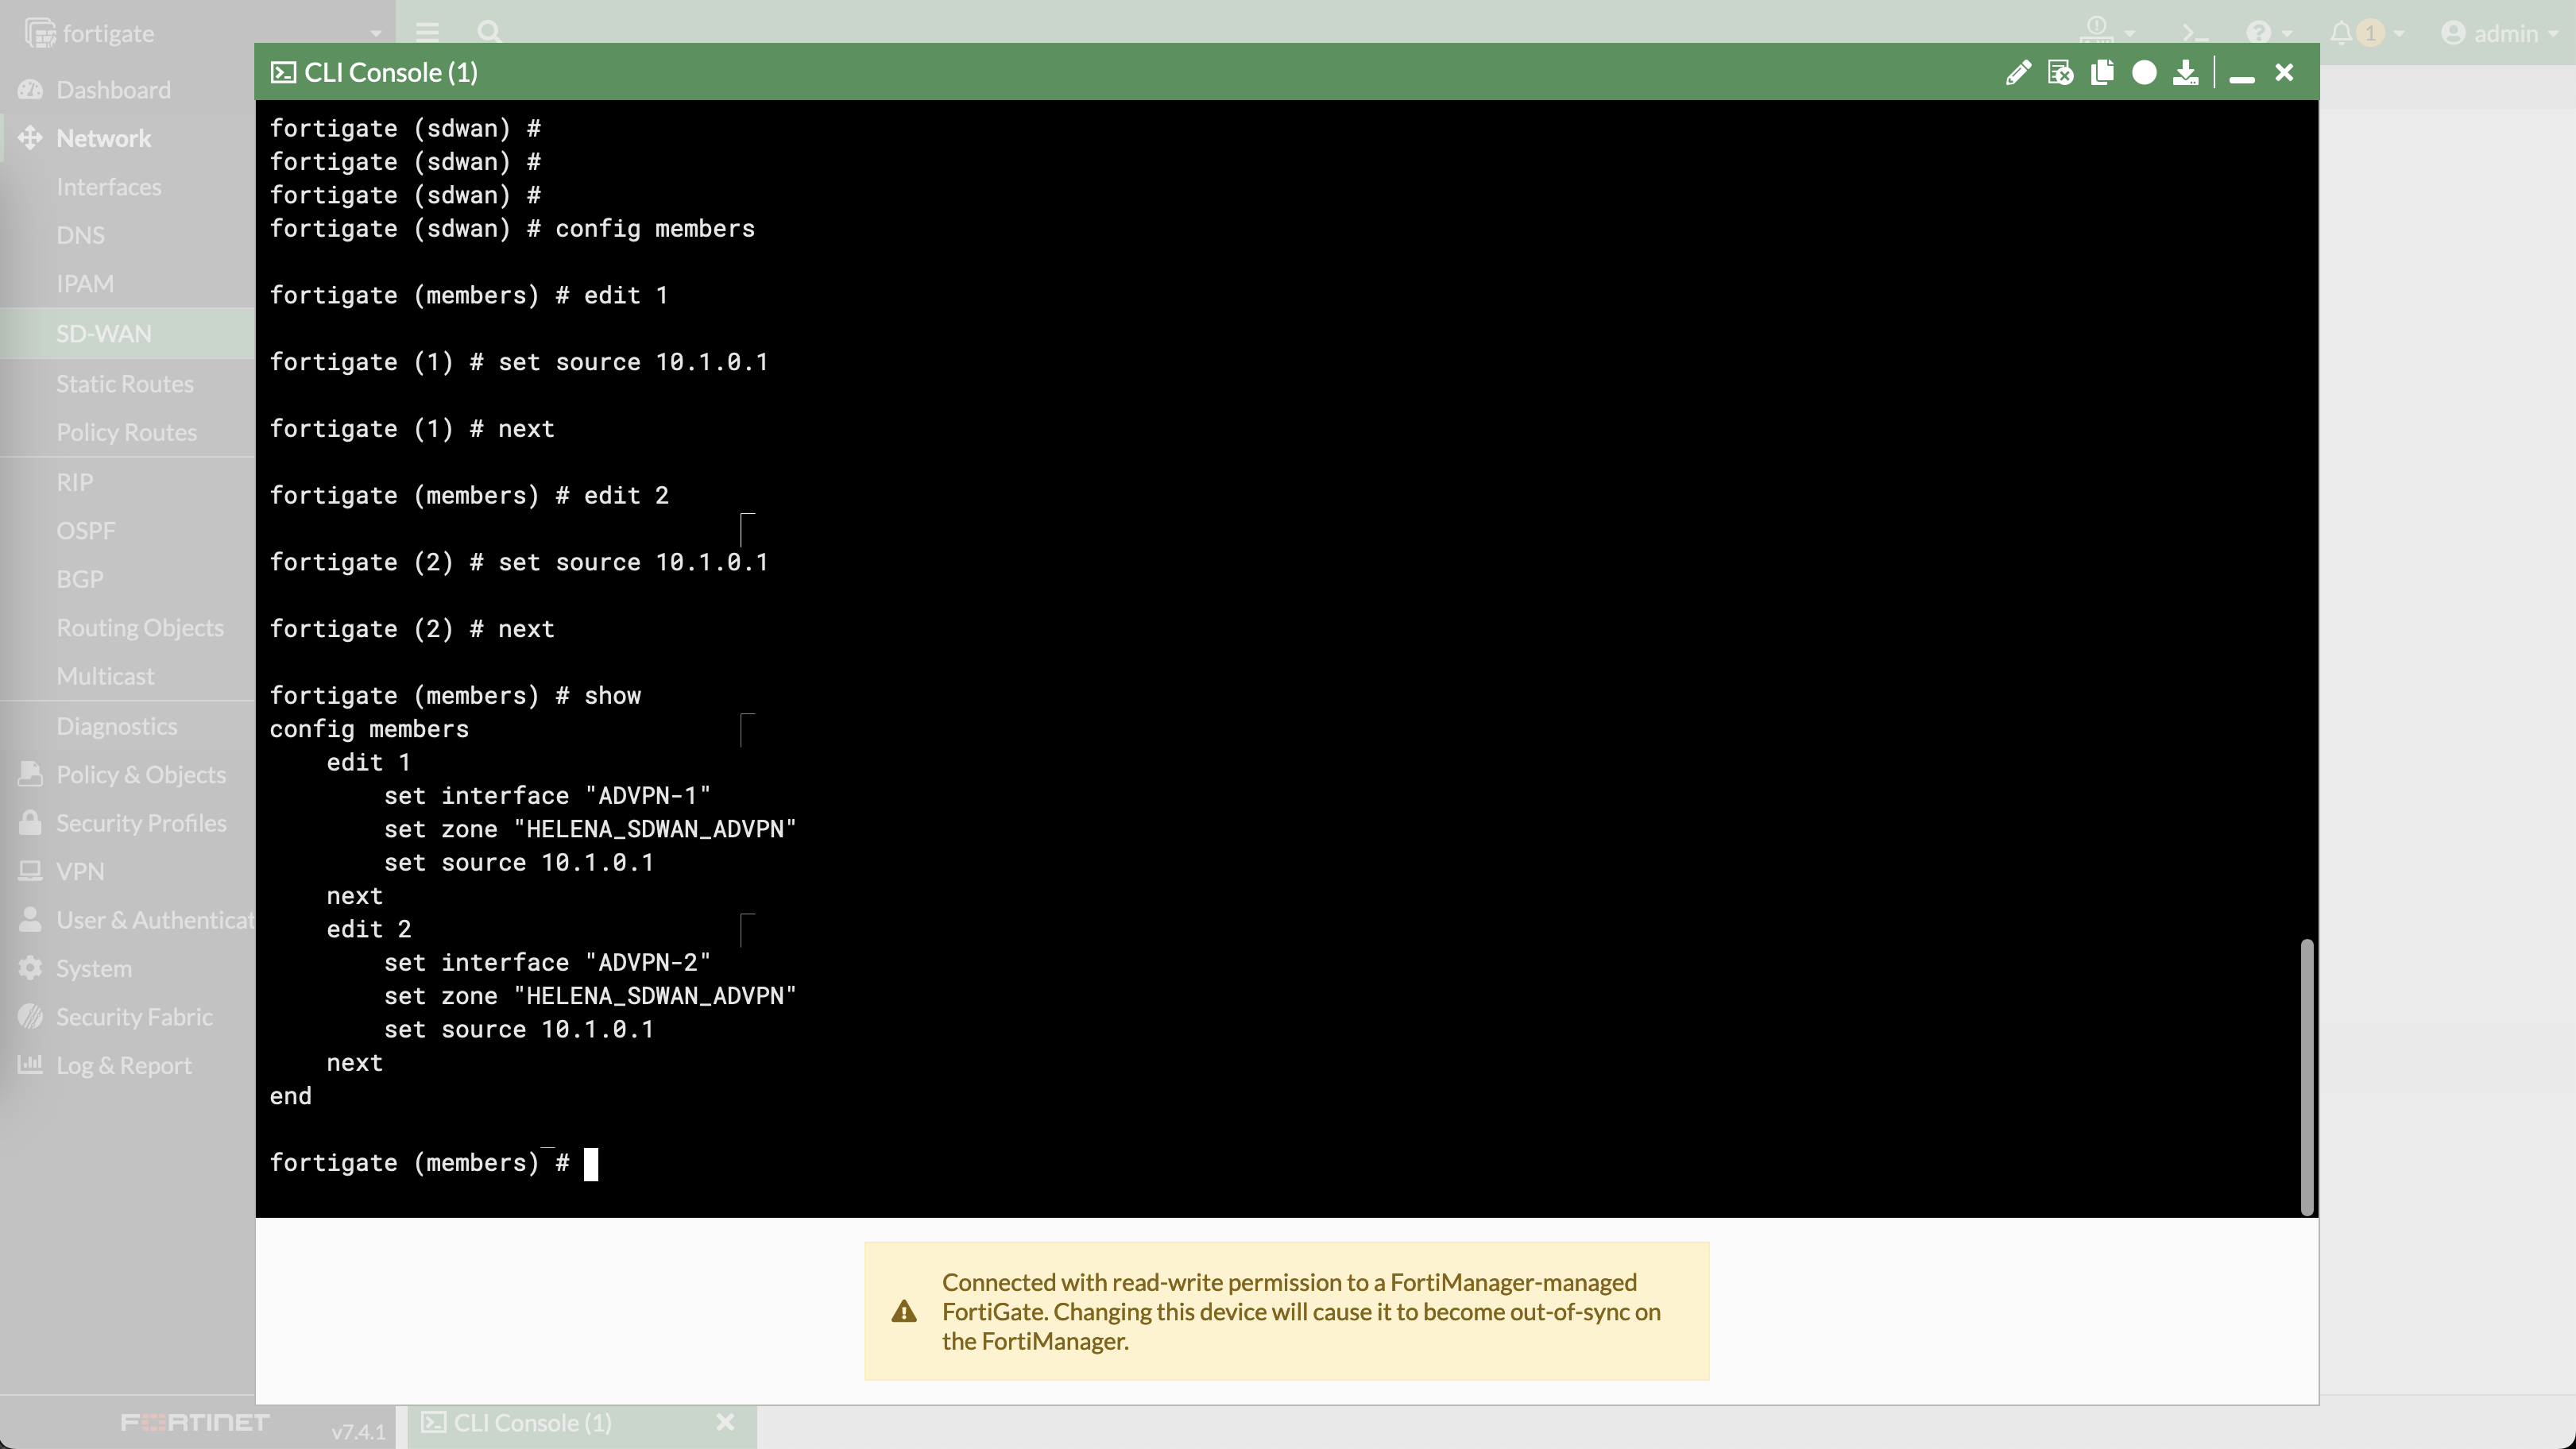This screenshot has height=1449, width=2576.
Task: Close the CLI Console with the header X
Action: point(2284,72)
